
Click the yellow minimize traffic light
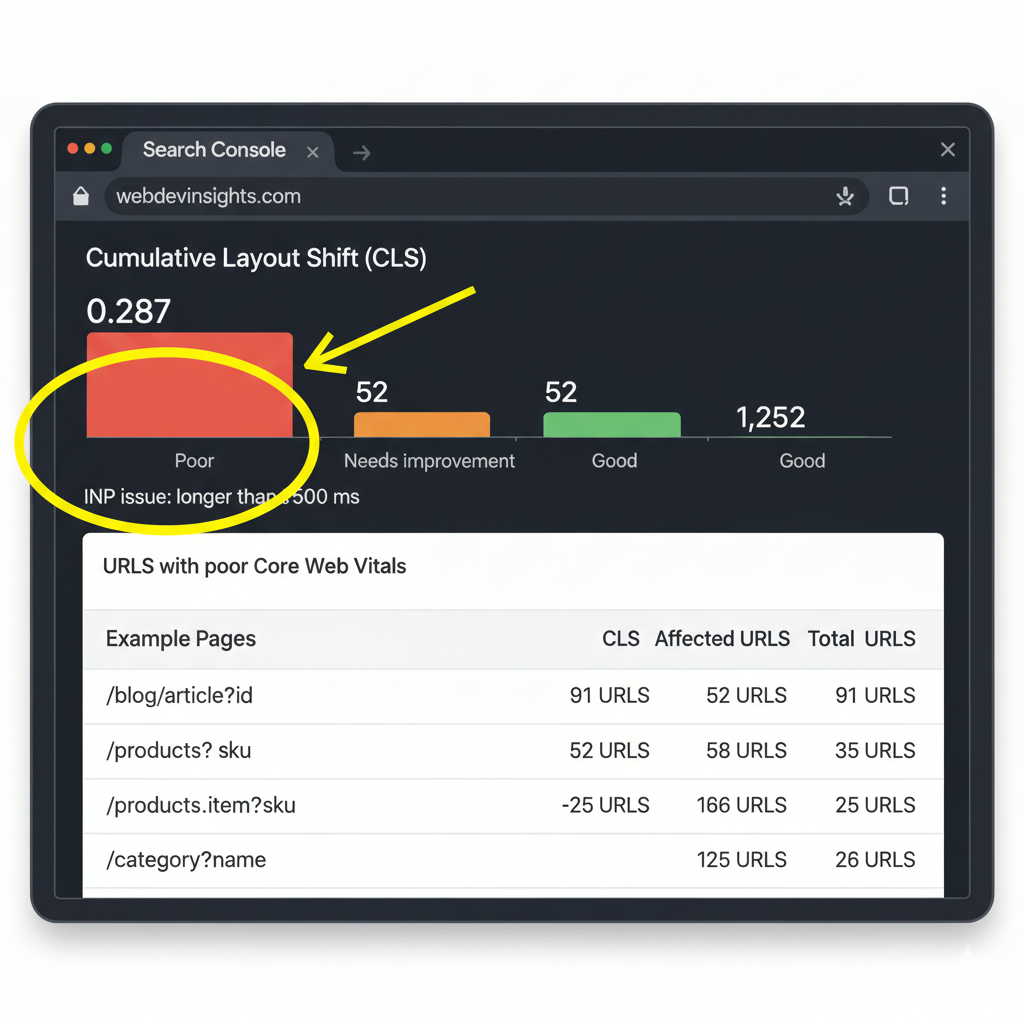tap(89, 148)
